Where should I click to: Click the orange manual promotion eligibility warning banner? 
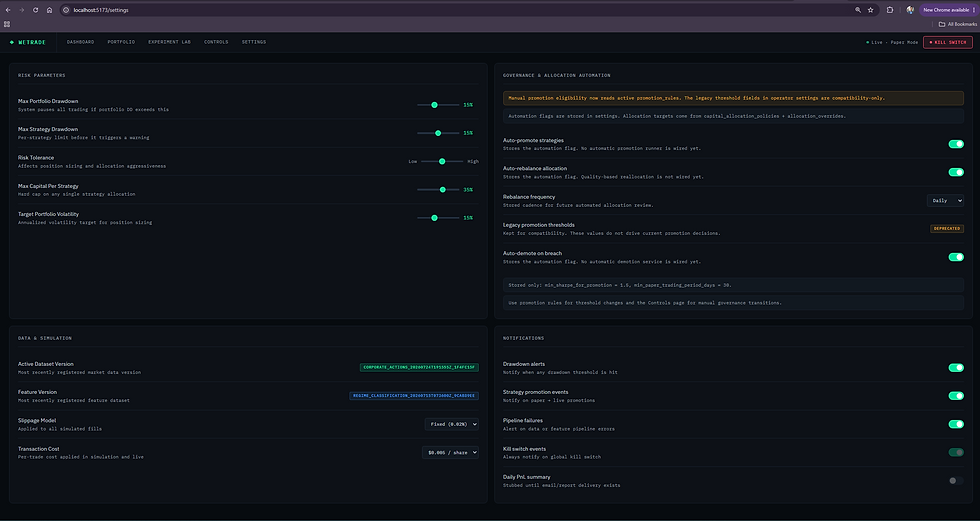tap(733, 98)
